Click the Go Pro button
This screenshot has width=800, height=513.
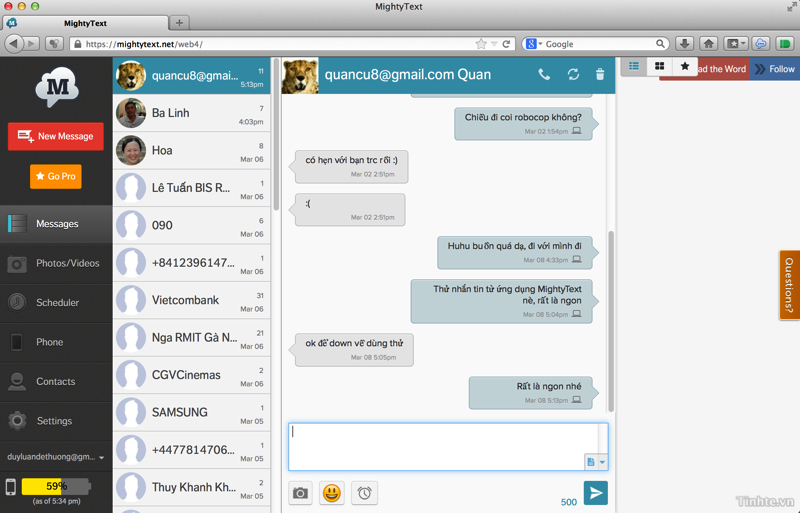pyautogui.click(x=56, y=176)
